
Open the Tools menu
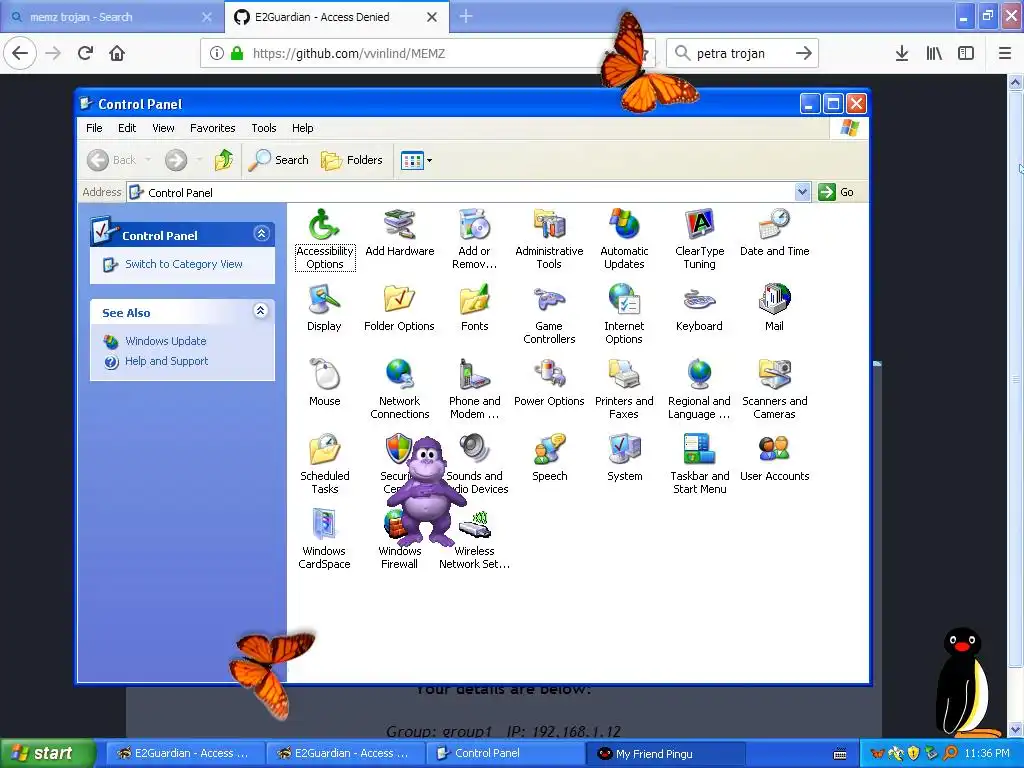[x=264, y=128]
